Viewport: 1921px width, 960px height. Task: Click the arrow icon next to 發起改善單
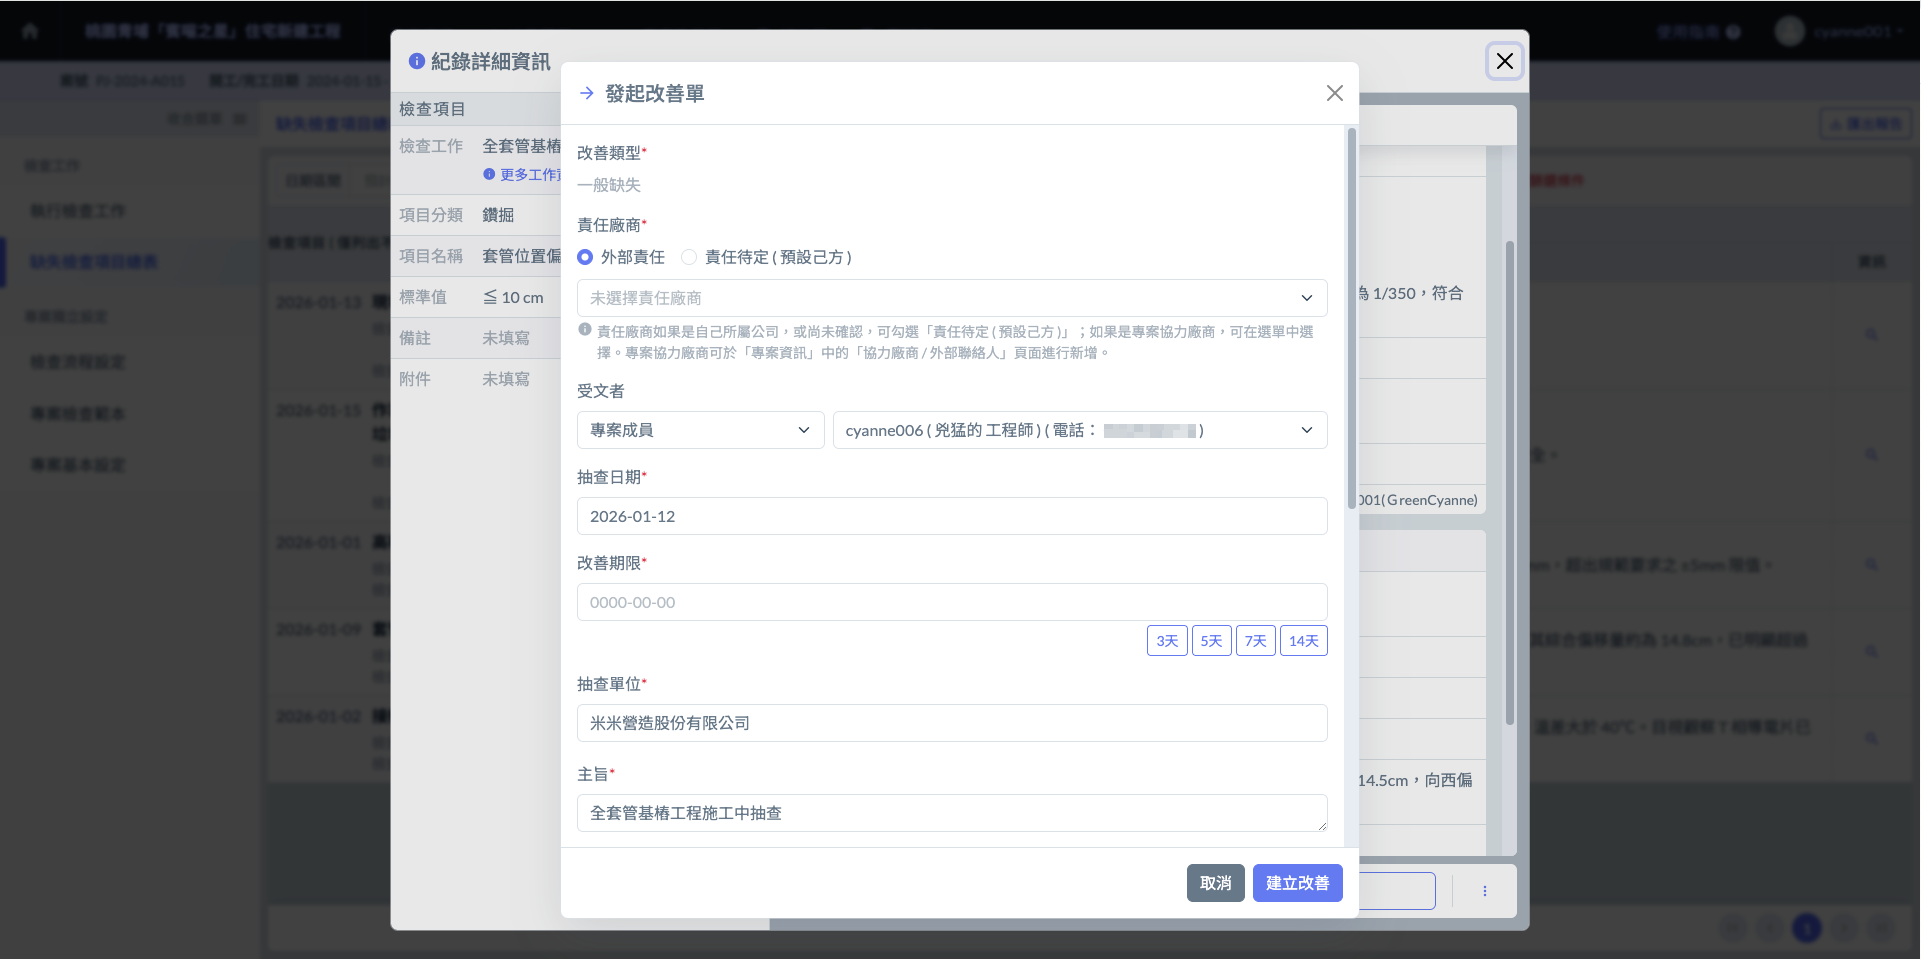click(587, 93)
